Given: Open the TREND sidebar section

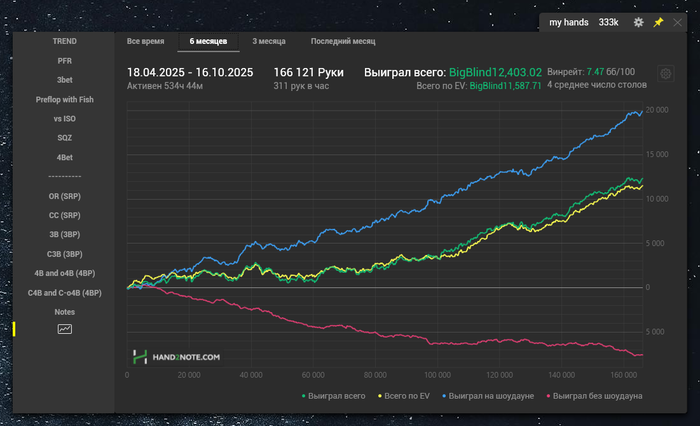Looking at the screenshot, I should point(65,41).
